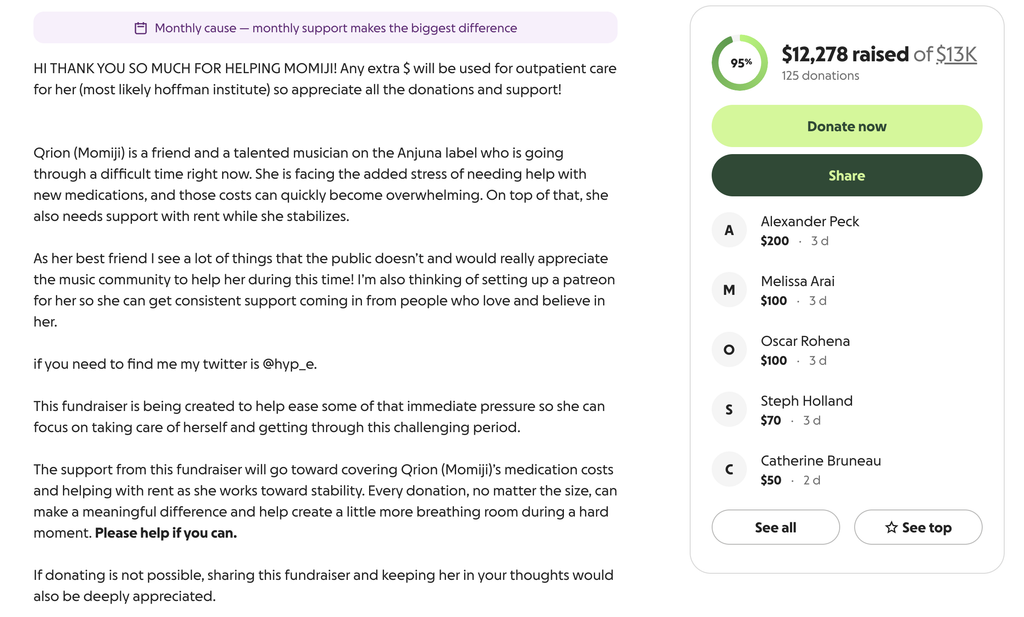The width and height of the screenshot is (1024, 617).
Task: Click the 125 donations count
Action: coord(820,76)
